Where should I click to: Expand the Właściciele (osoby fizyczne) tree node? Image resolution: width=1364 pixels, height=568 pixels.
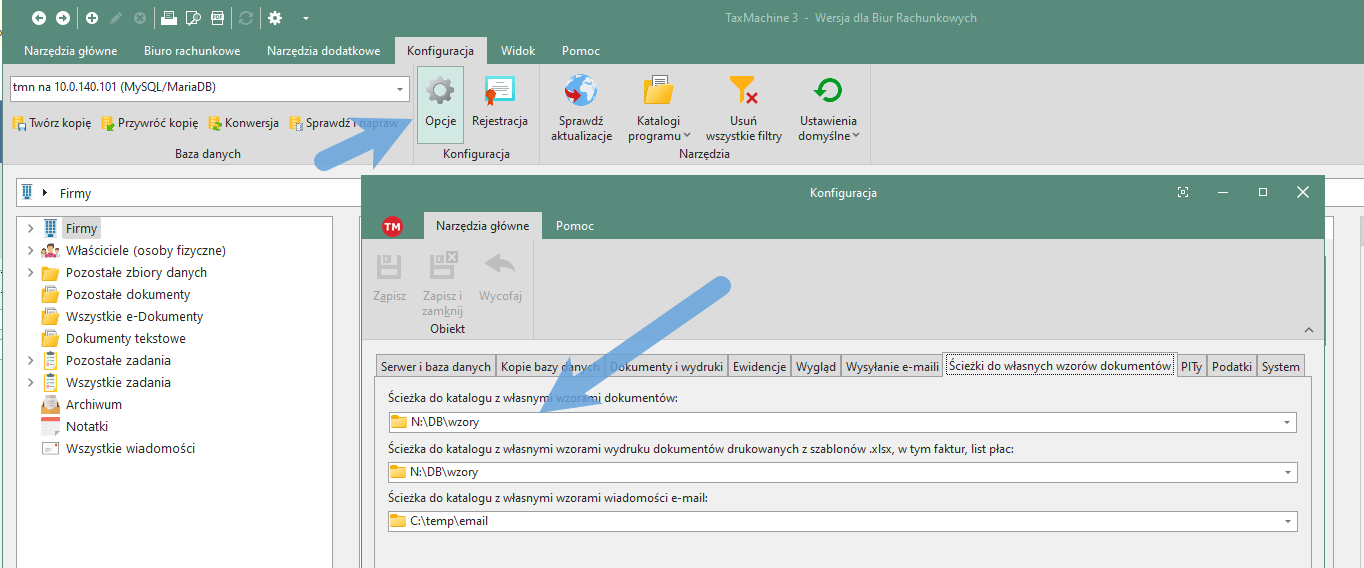click(x=30, y=251)
